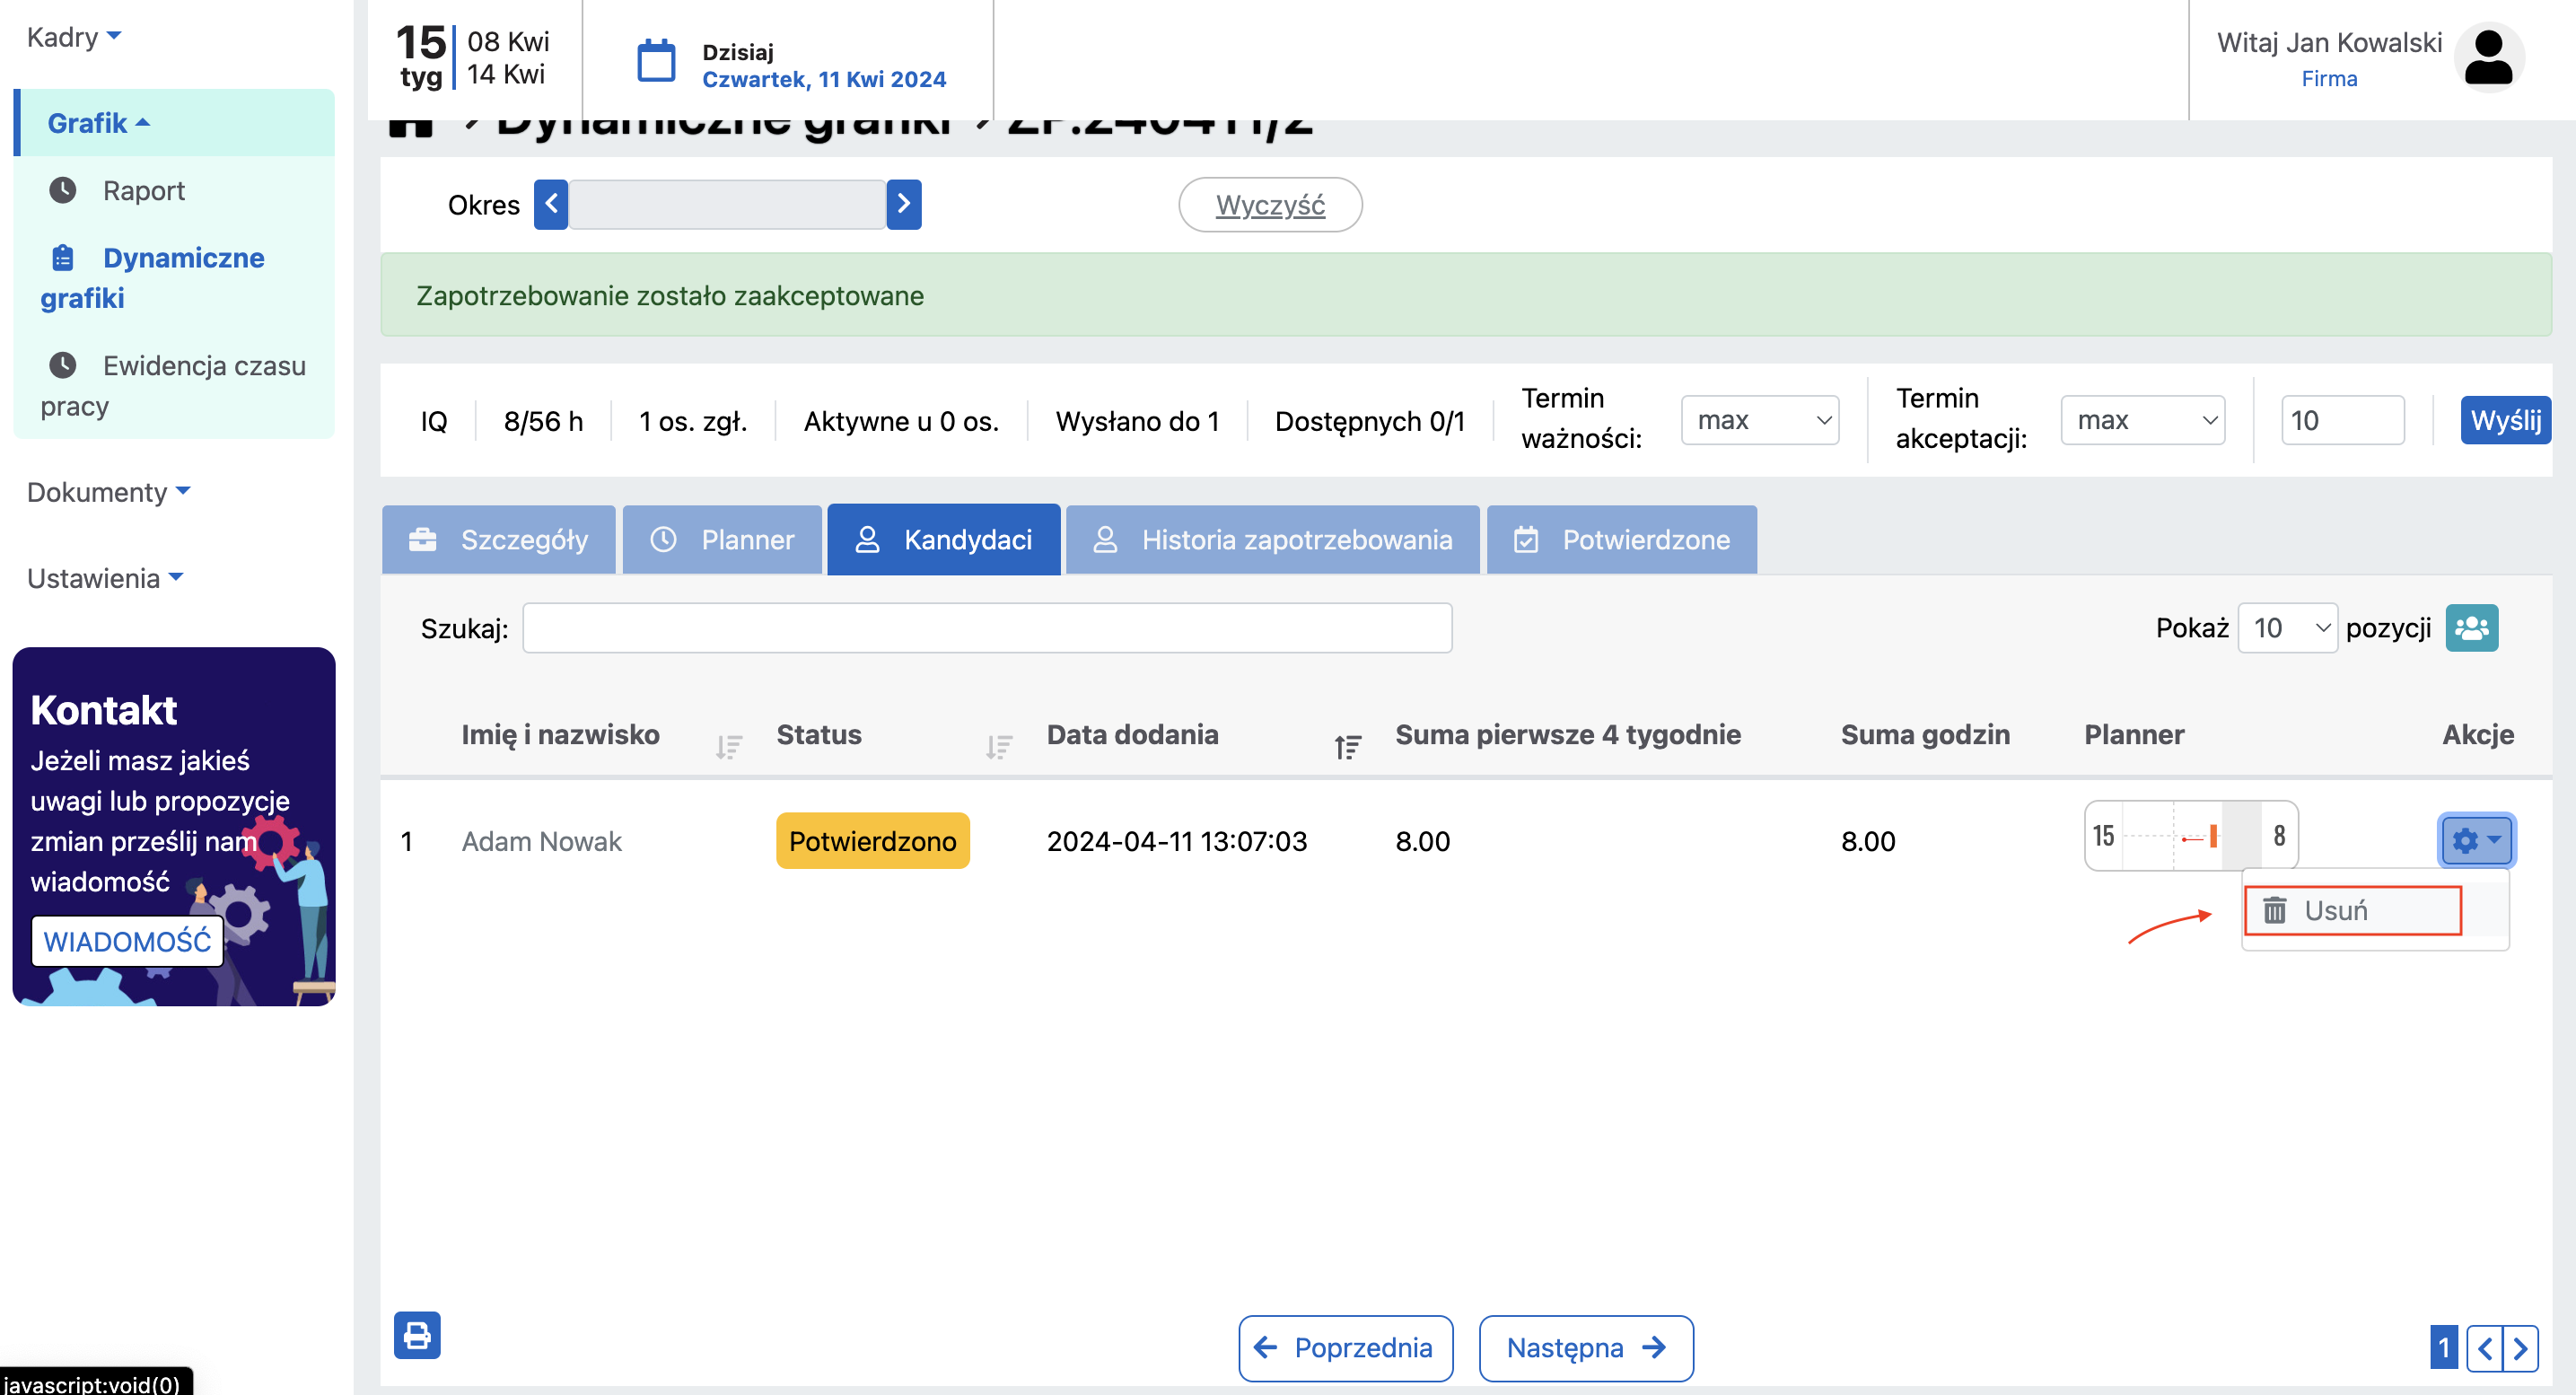
Task: Click the WIADOMOŚĆ contact button
Action: pos(127,941)
